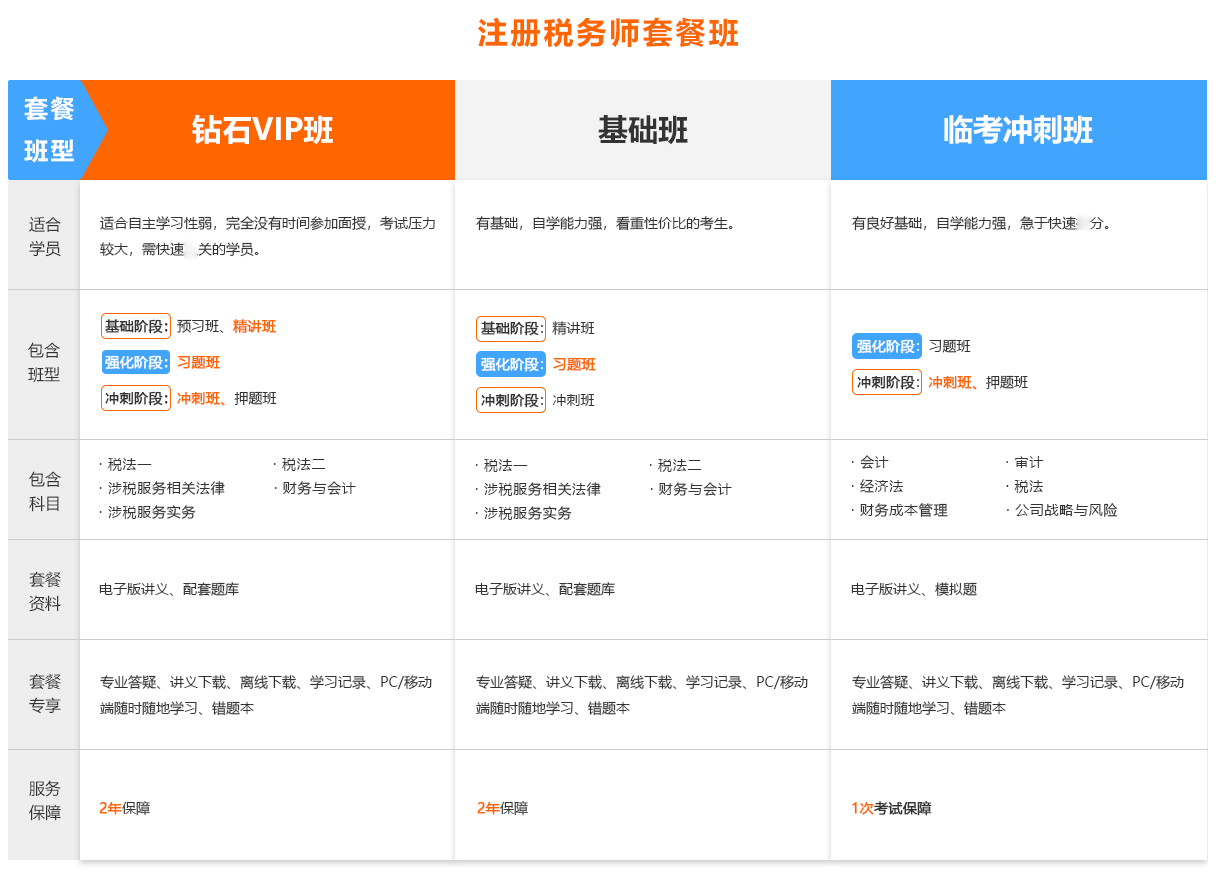Click the 包含科目 row label
Screen dimensions: 1216x877
pos(45,490)
